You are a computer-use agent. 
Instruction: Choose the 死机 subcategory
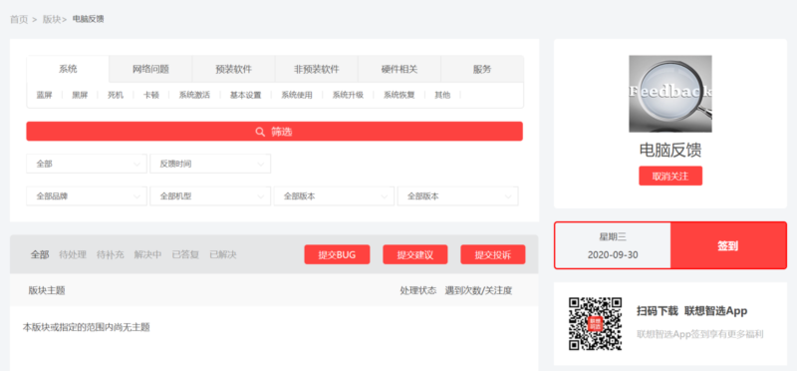[x=115, y=95]
